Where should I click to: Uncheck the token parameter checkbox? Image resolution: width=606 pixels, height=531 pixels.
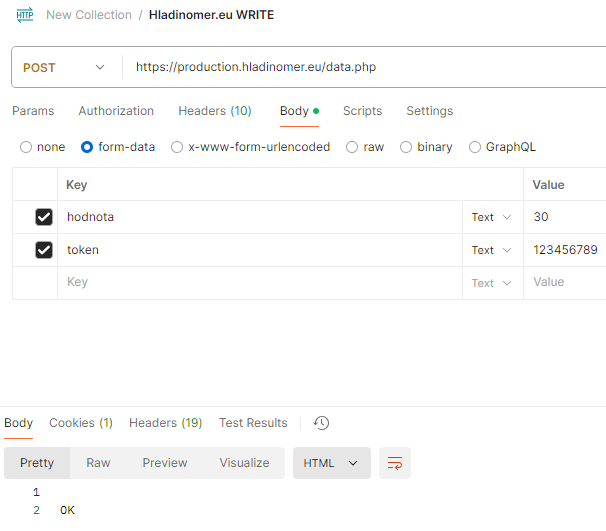click(x=44, y=250)
